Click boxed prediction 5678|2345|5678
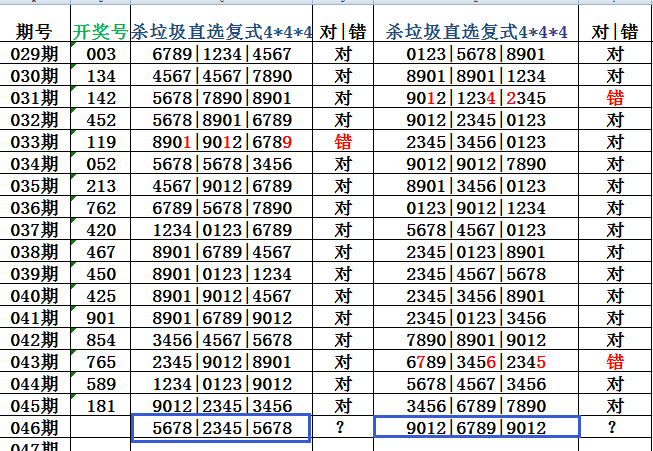Viewport: 653px width, 451px height. 222,428
